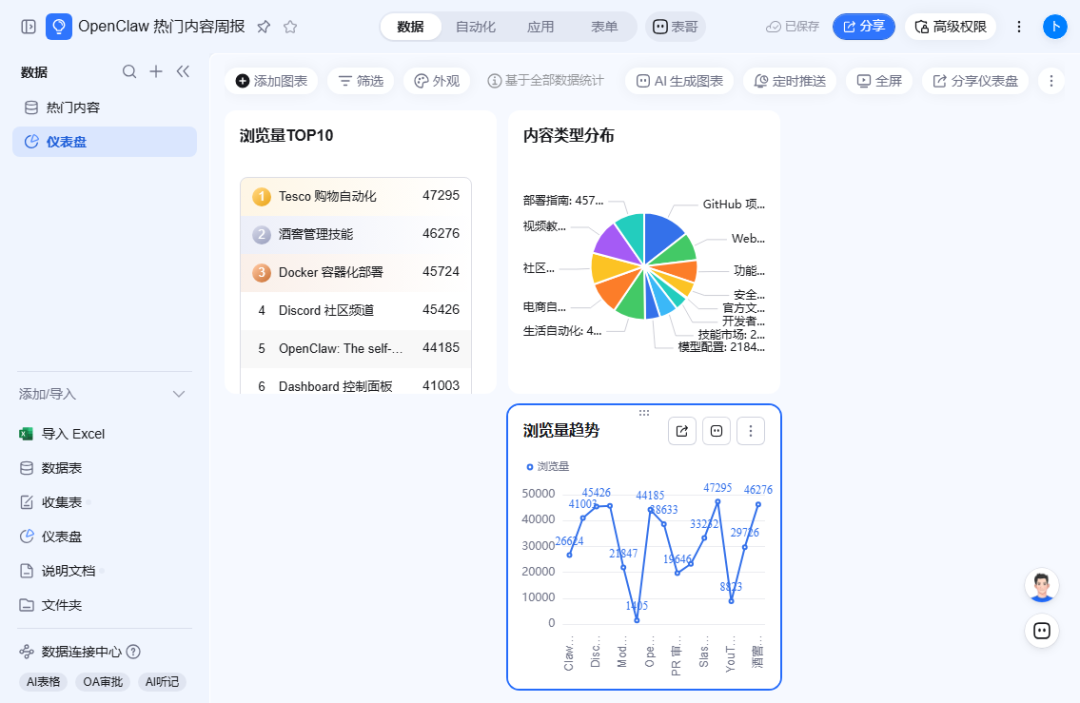Add a new 文件夹 folder
Viewport: 1080px width, 703px height.
(x=51, y=605)
